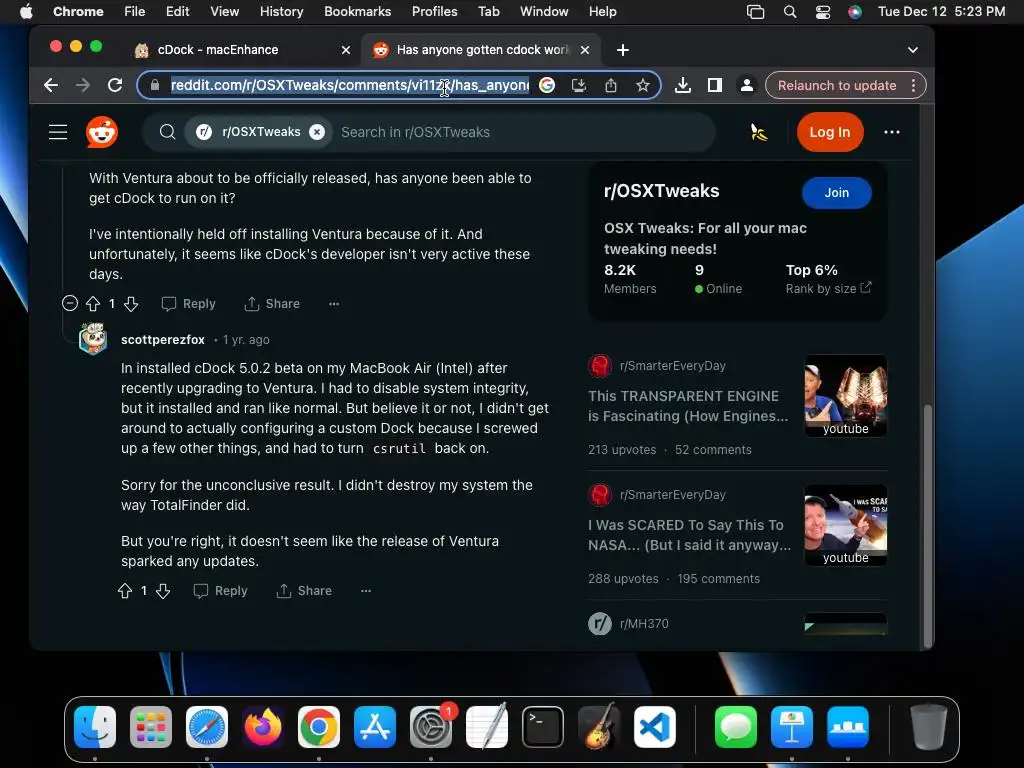1024x768 pixels.
Task: Click the r/OSXTweaks sidebar title
Action: pyautogui.click(x=662, y=191)
